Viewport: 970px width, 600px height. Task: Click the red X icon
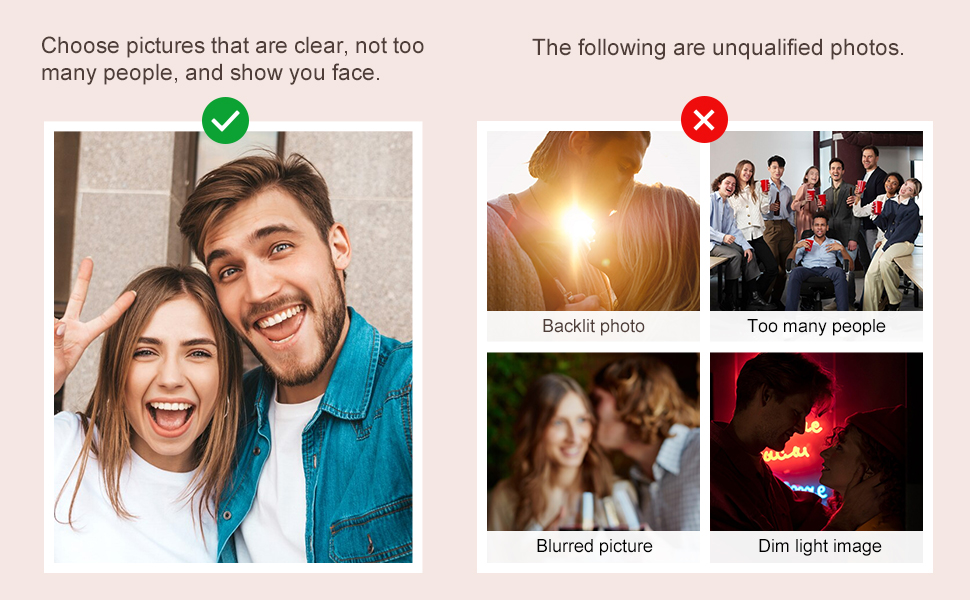tap(704, 120)
